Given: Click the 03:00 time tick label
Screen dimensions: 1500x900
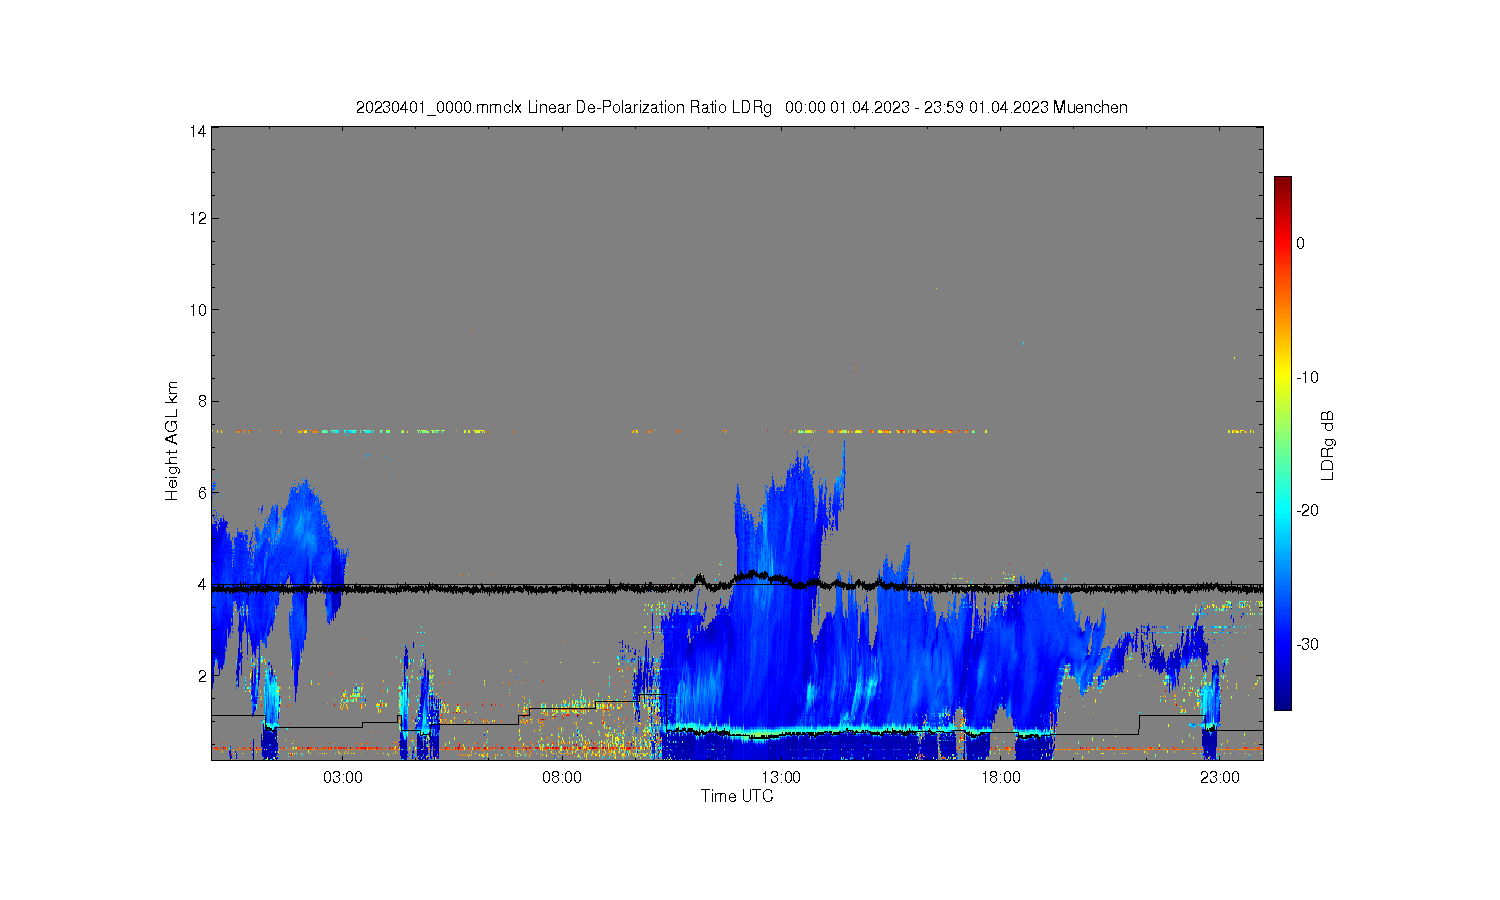Looking at the screenshot, I should click(343, 778).
